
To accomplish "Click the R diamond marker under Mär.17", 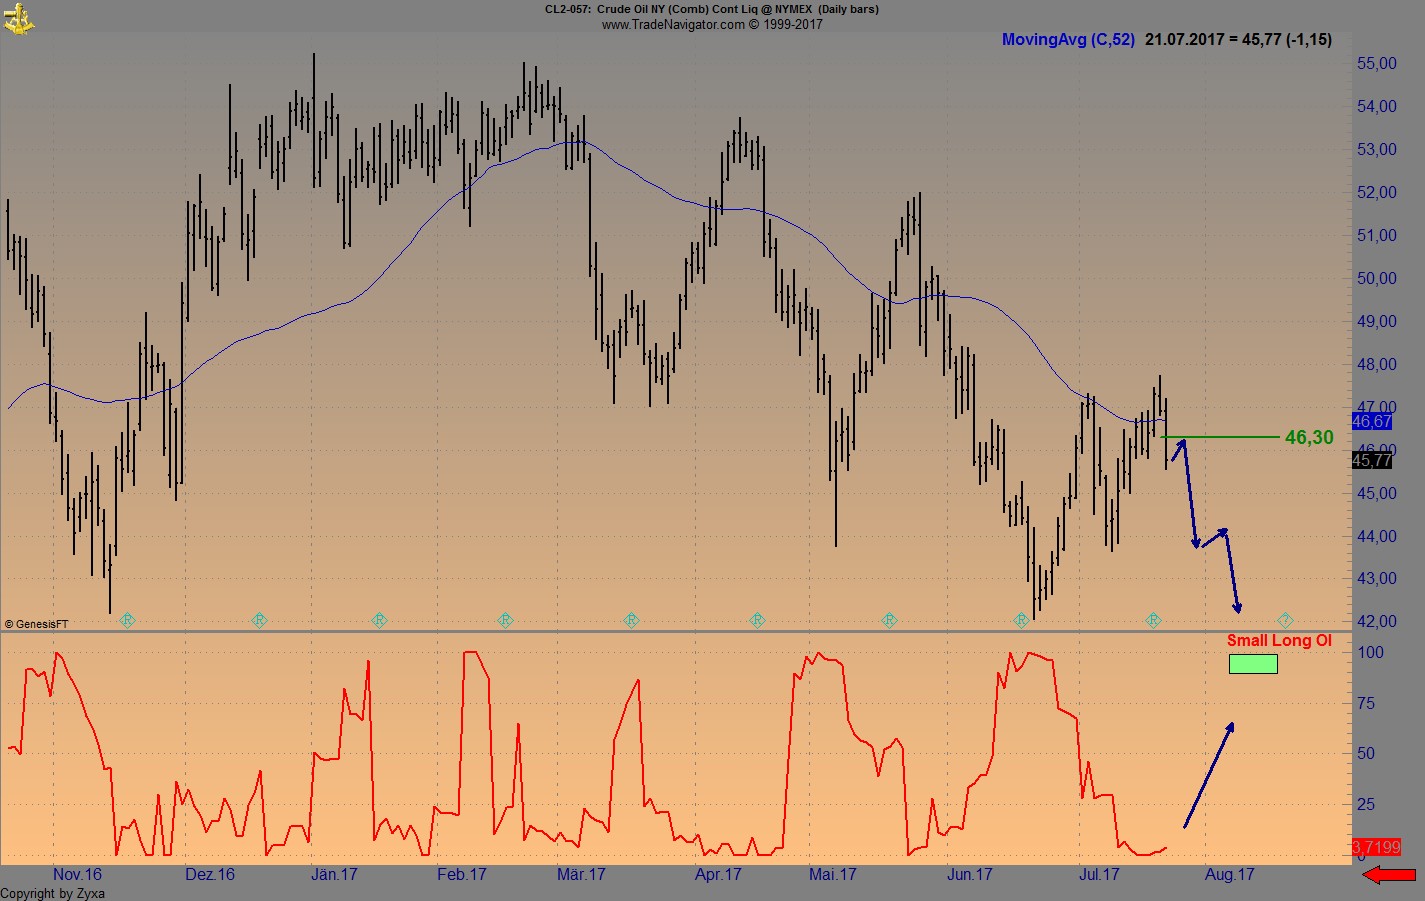I will point(631,620).
